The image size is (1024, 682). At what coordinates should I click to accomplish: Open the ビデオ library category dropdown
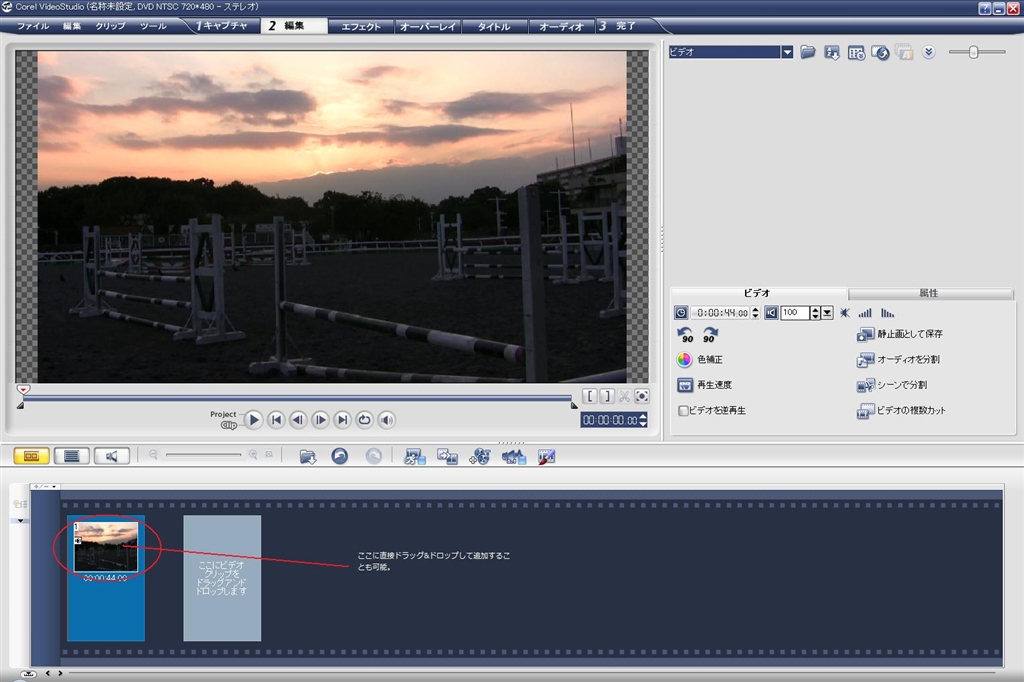(x=787, y=52)
